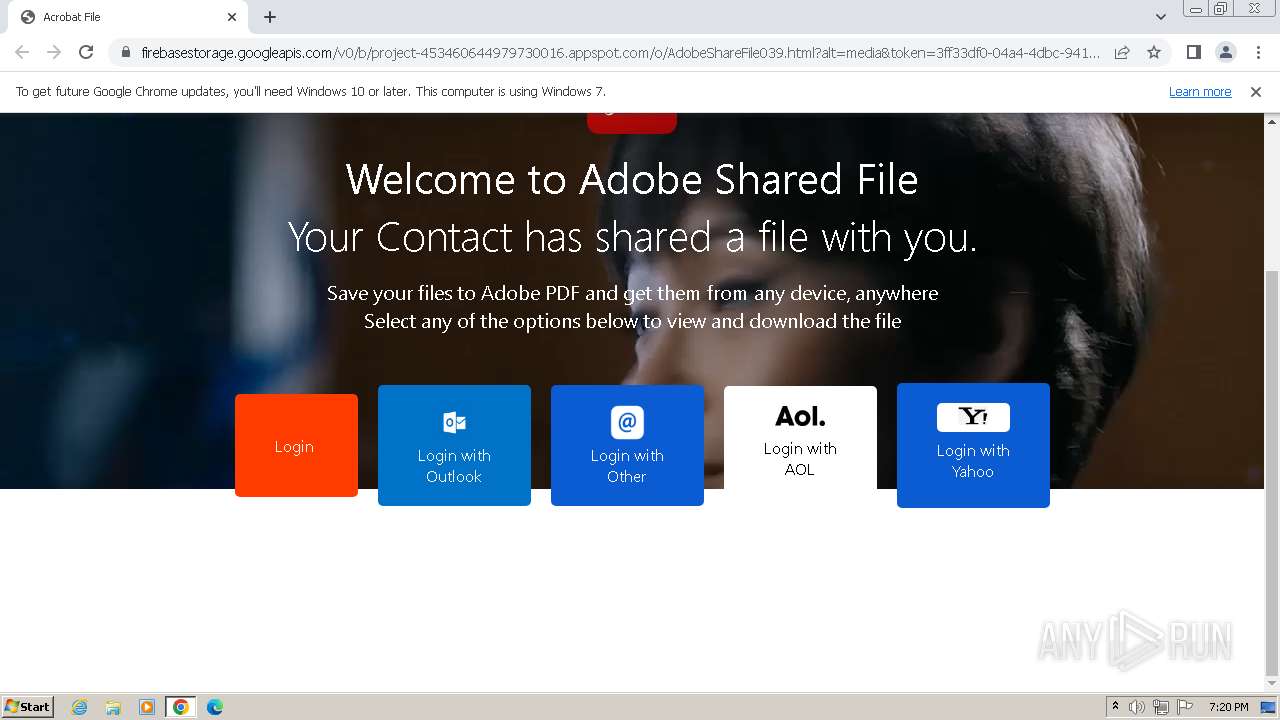Dismiss the Chrome update notification bar

pos(1256,92)
